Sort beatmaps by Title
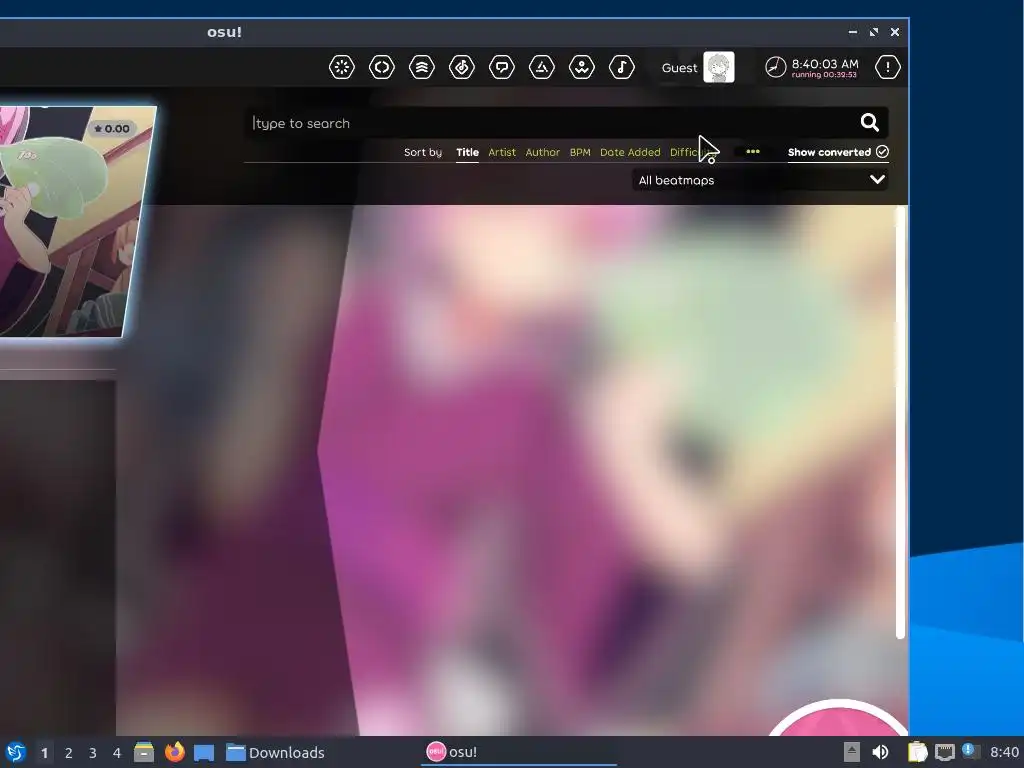 point(467,152)
